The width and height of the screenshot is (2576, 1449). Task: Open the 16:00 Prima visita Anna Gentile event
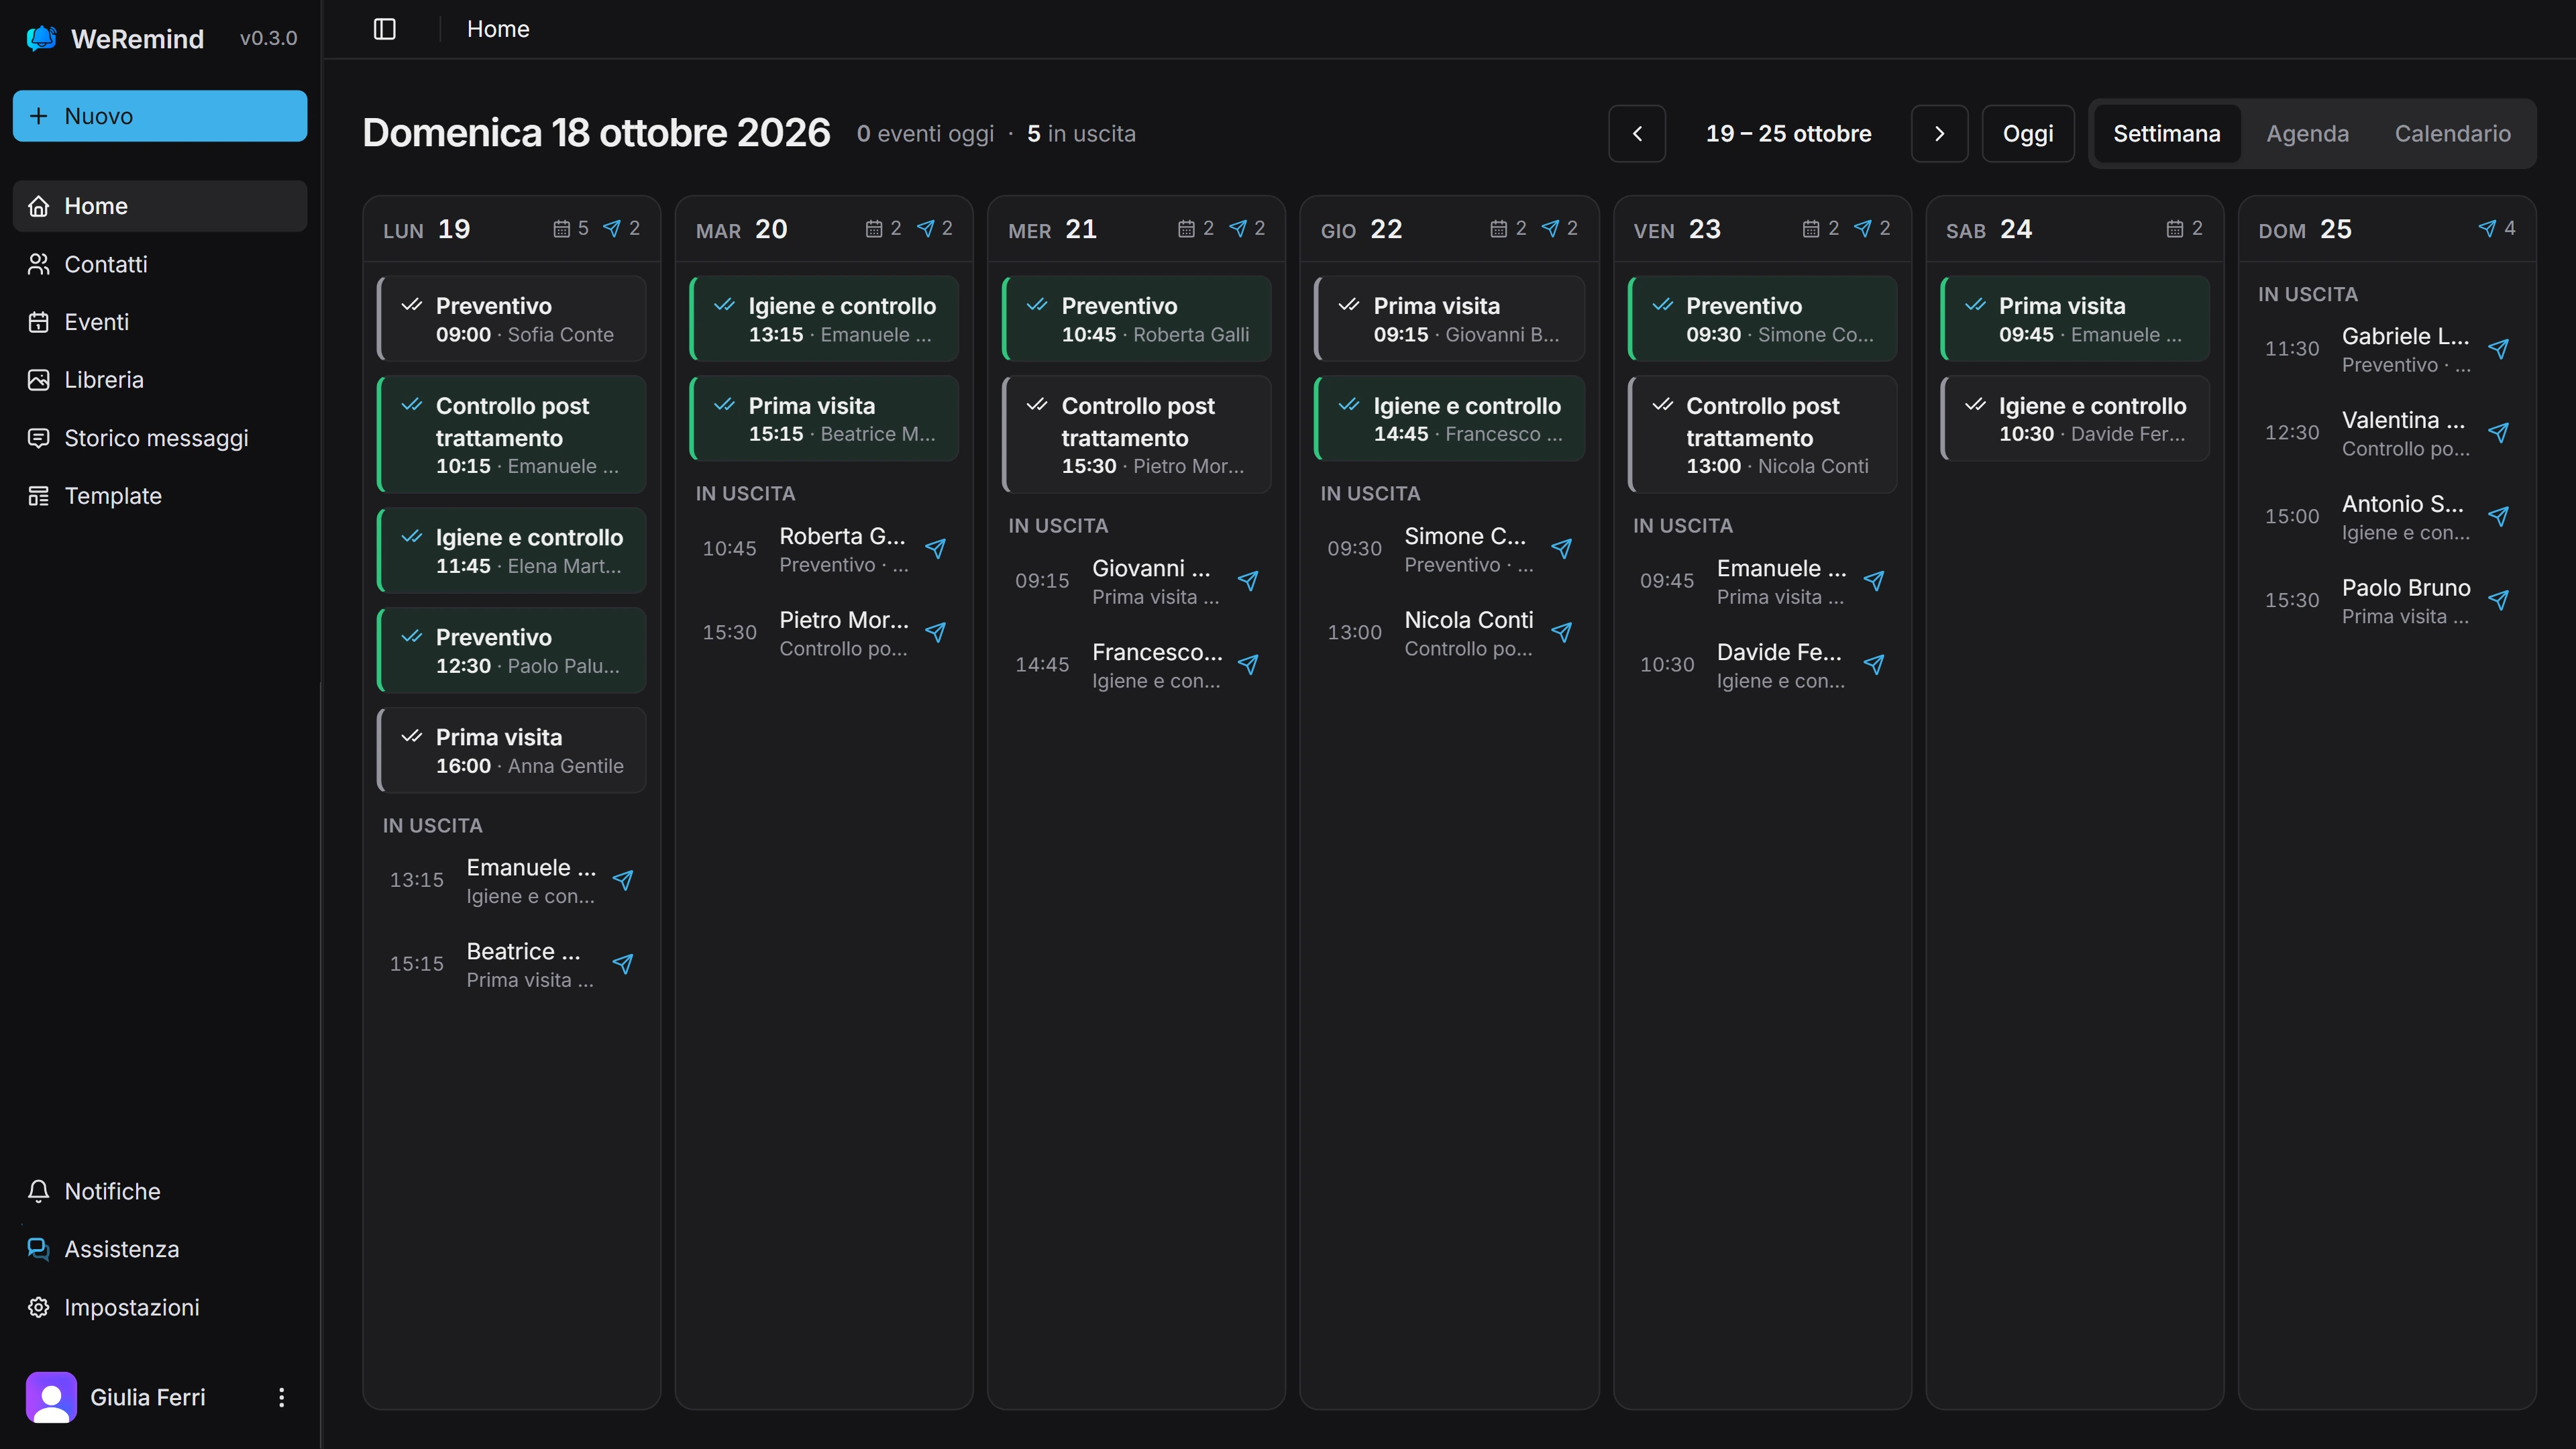pyautogui.click(x=511, y=750)
